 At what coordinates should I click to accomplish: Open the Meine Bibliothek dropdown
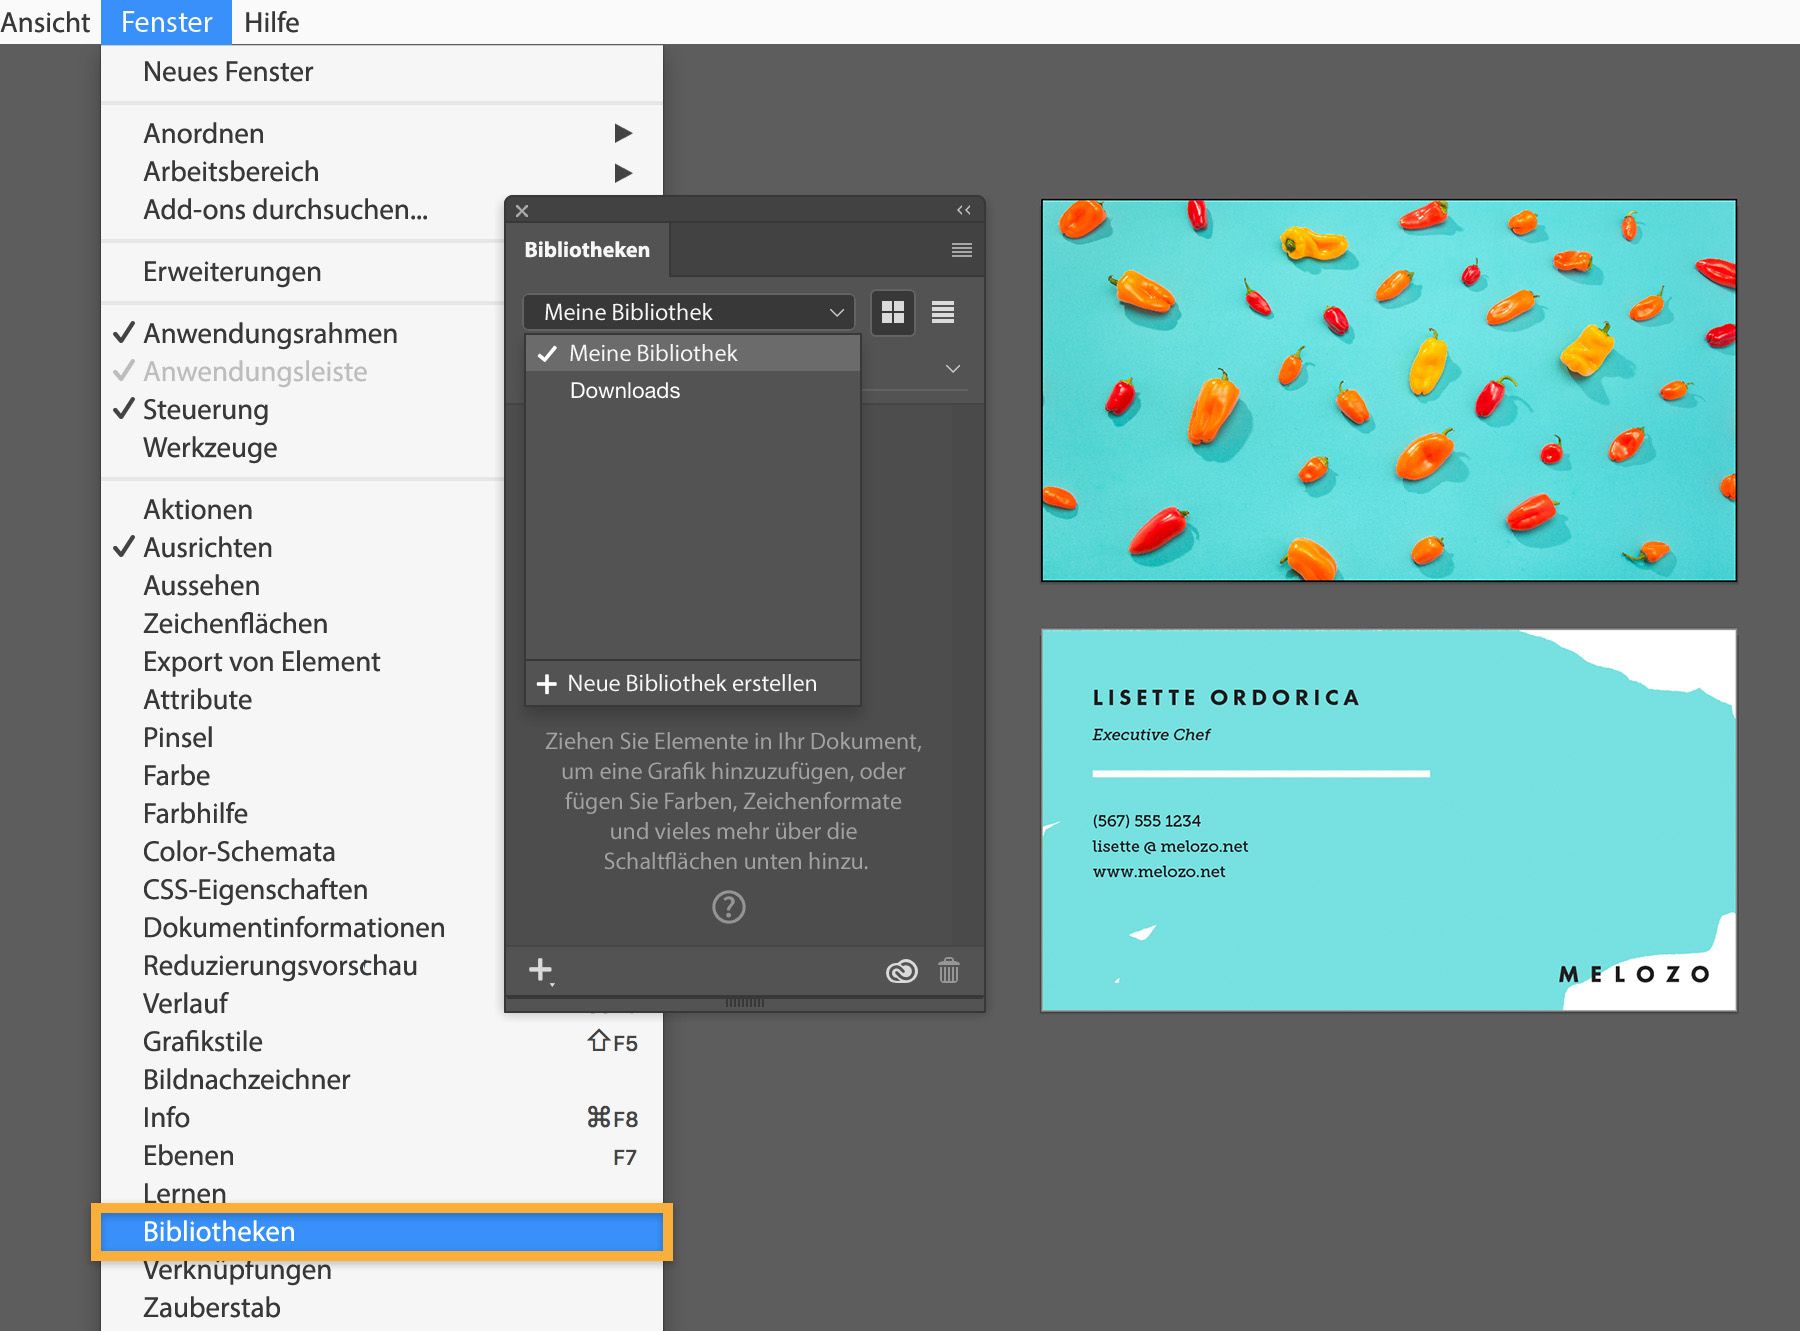(x=688, y=312)
